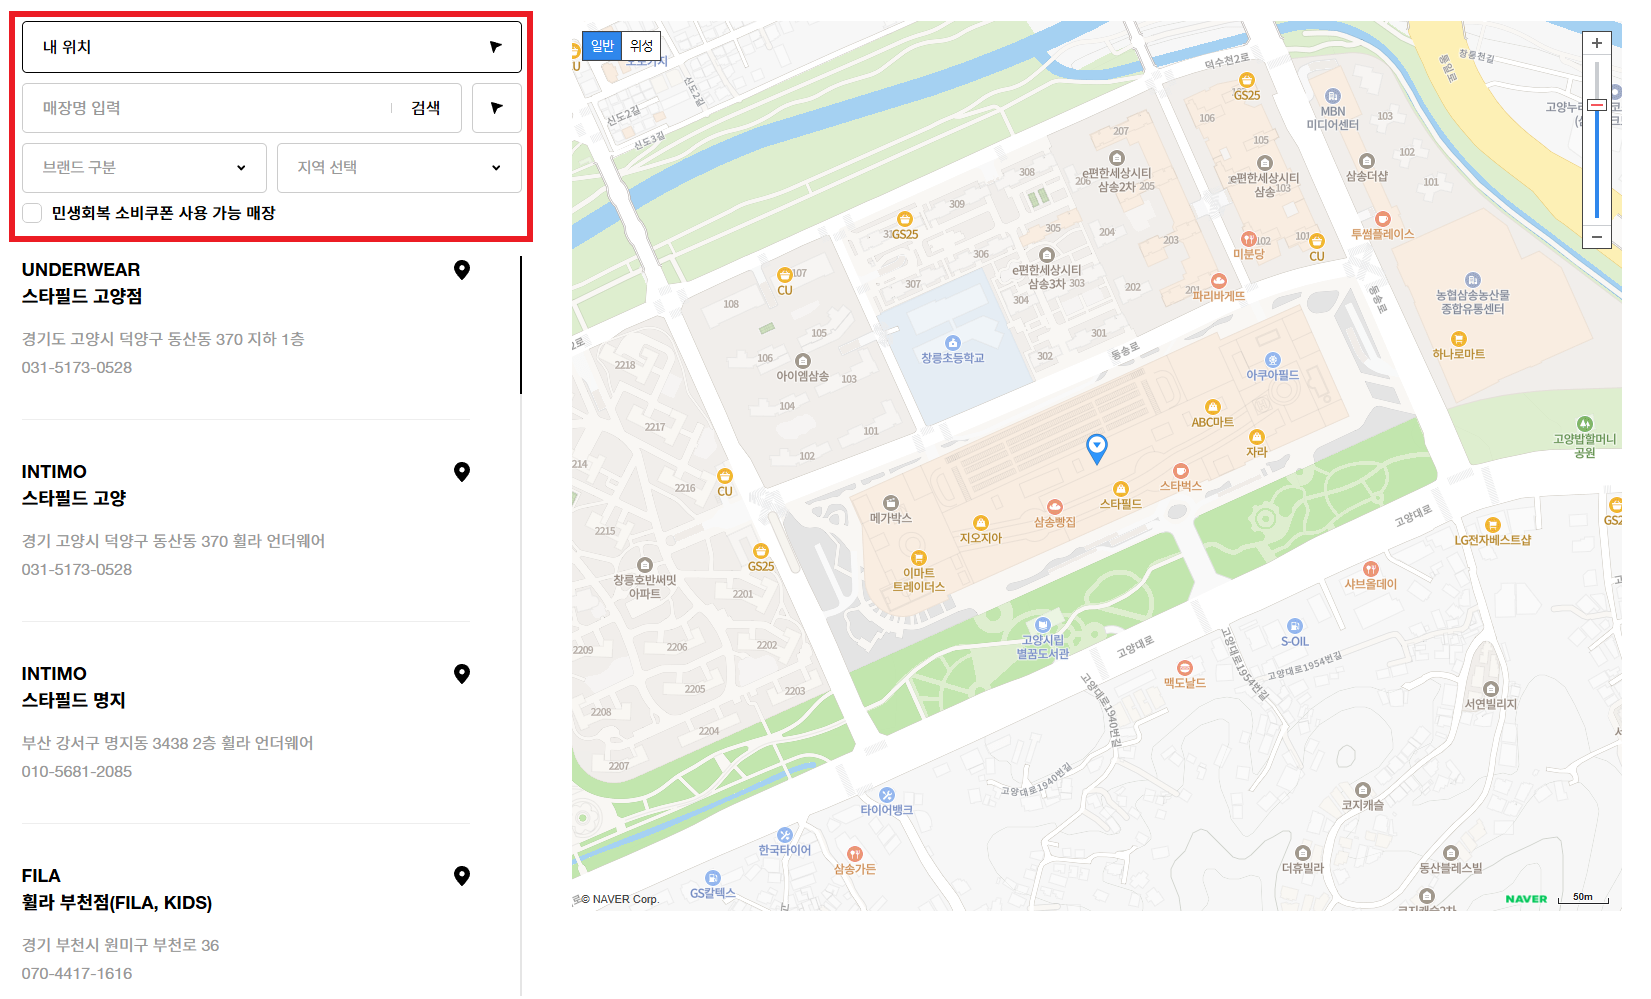Click the MBN 미디어센터 marker
The width and height of the screenshot is (1651, 999).
[1333, 97]
